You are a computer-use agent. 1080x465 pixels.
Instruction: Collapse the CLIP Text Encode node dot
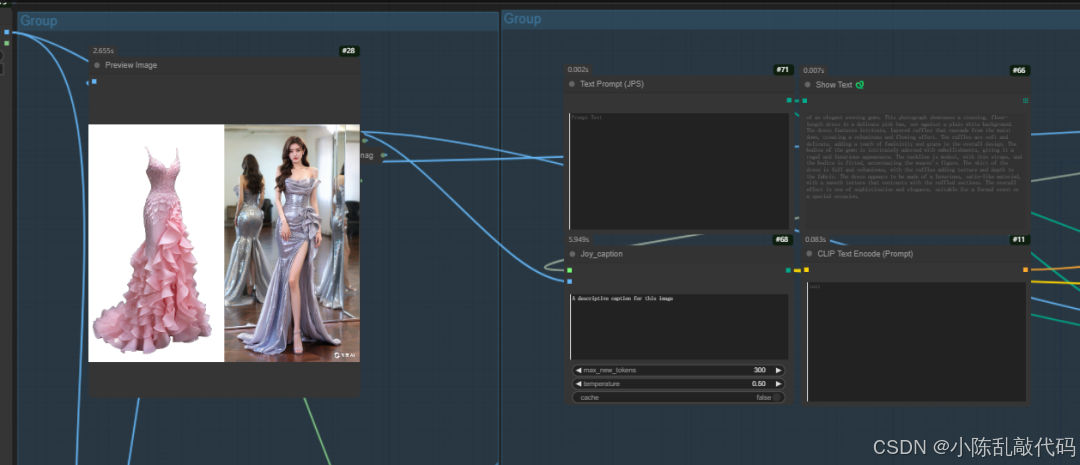[x=809, y=254]
